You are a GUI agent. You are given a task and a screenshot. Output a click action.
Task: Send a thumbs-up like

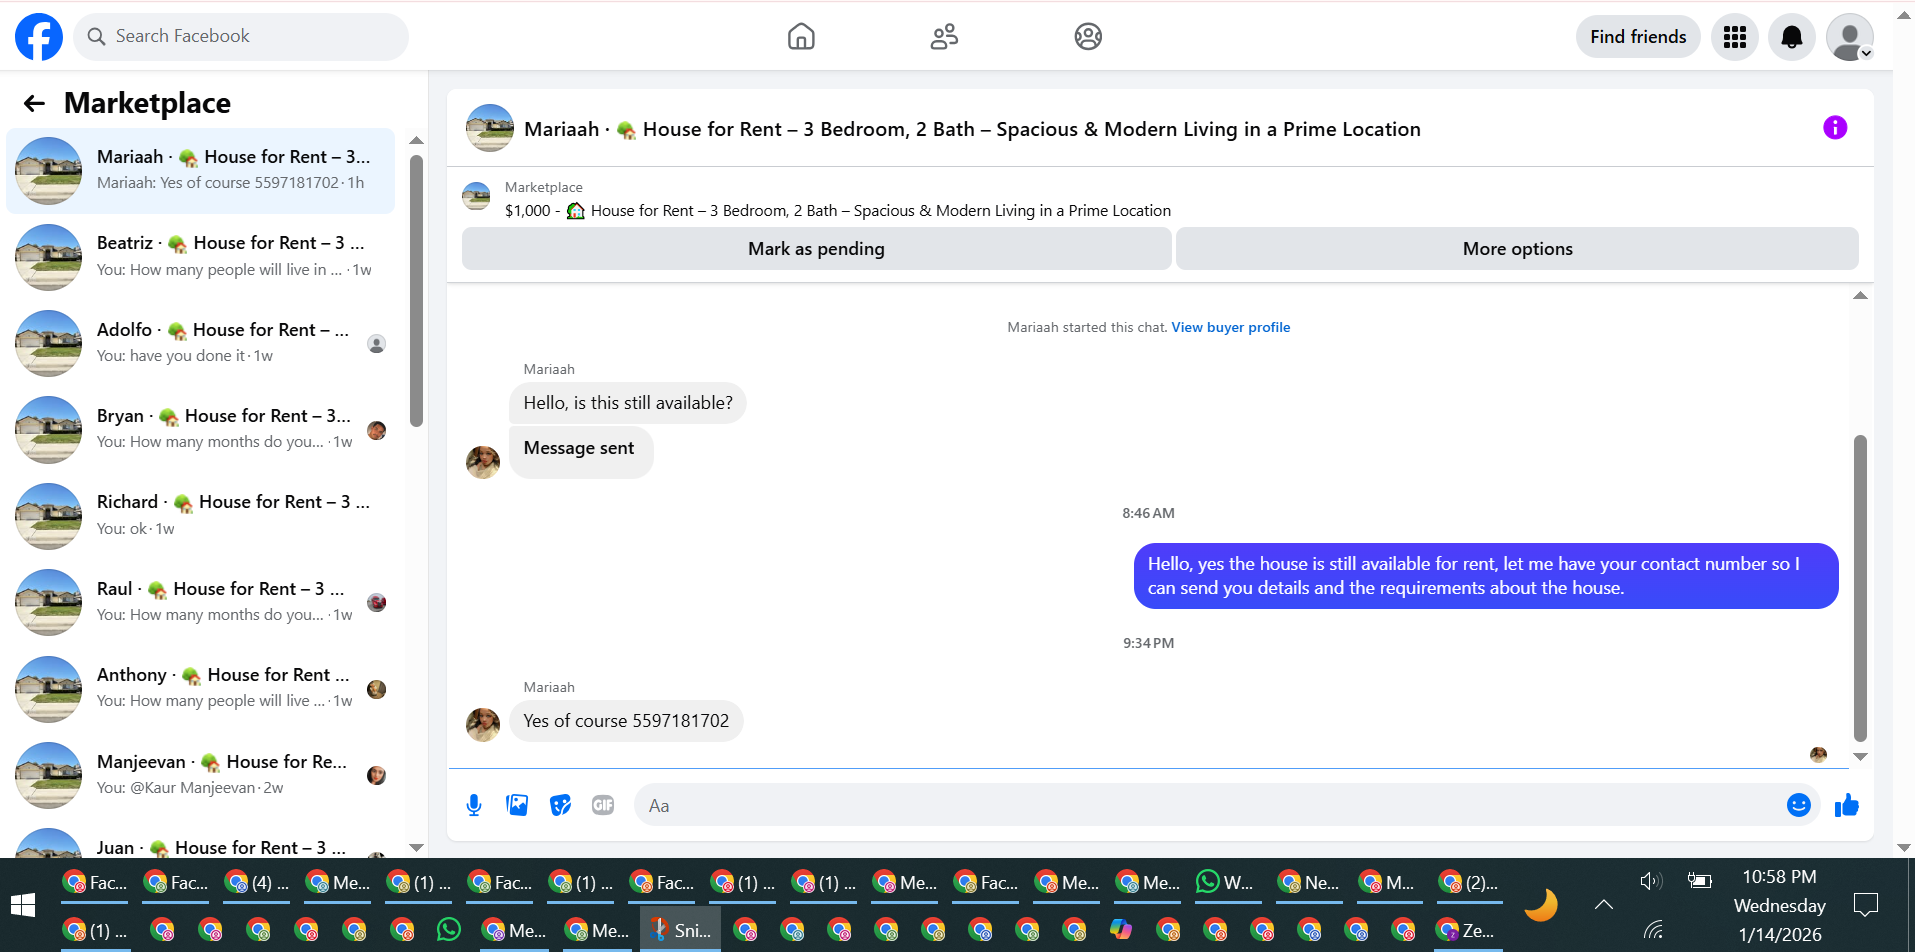(1847, 805)
